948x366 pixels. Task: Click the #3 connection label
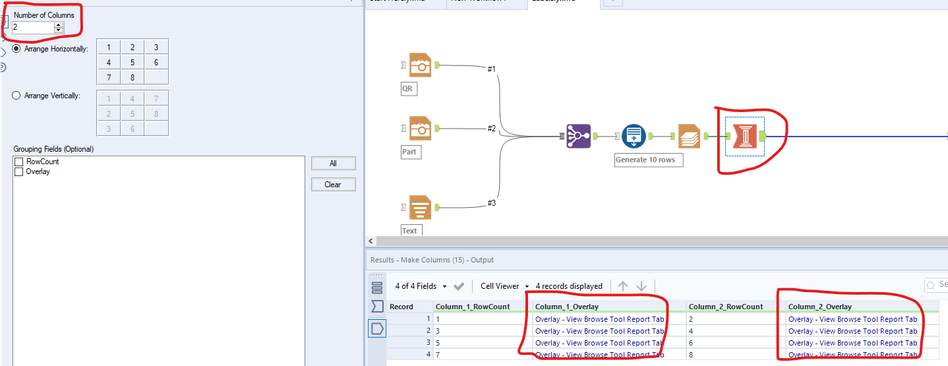click(x=492, y=203)
